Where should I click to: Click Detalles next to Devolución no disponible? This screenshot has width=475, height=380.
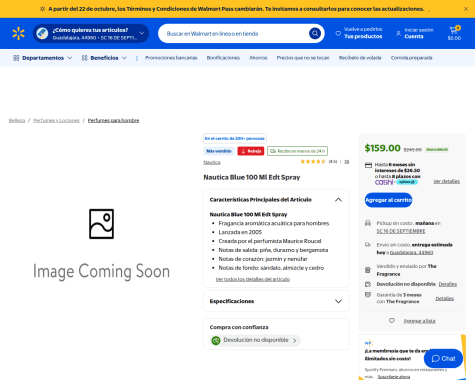point(448,284)
